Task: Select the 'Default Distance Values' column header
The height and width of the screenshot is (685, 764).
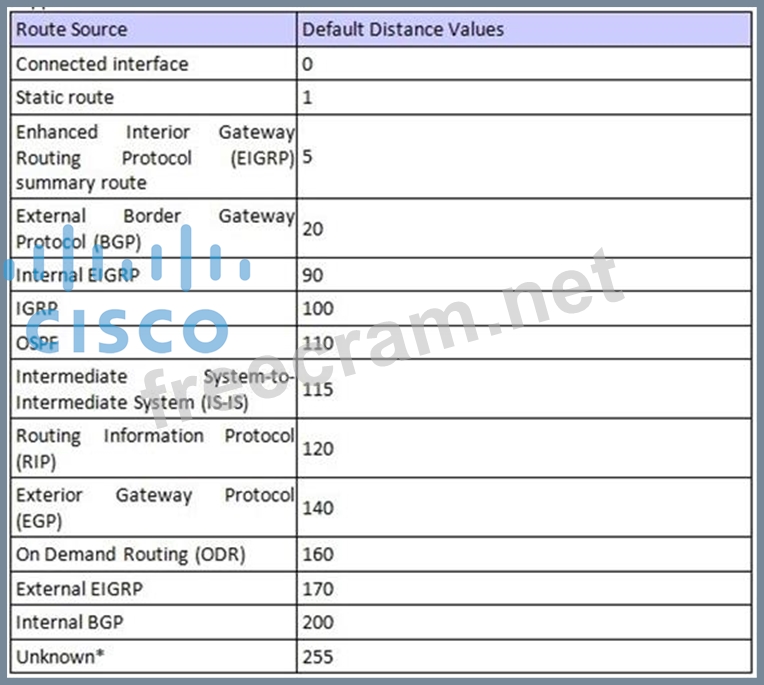Action: (x=403, y=29)
